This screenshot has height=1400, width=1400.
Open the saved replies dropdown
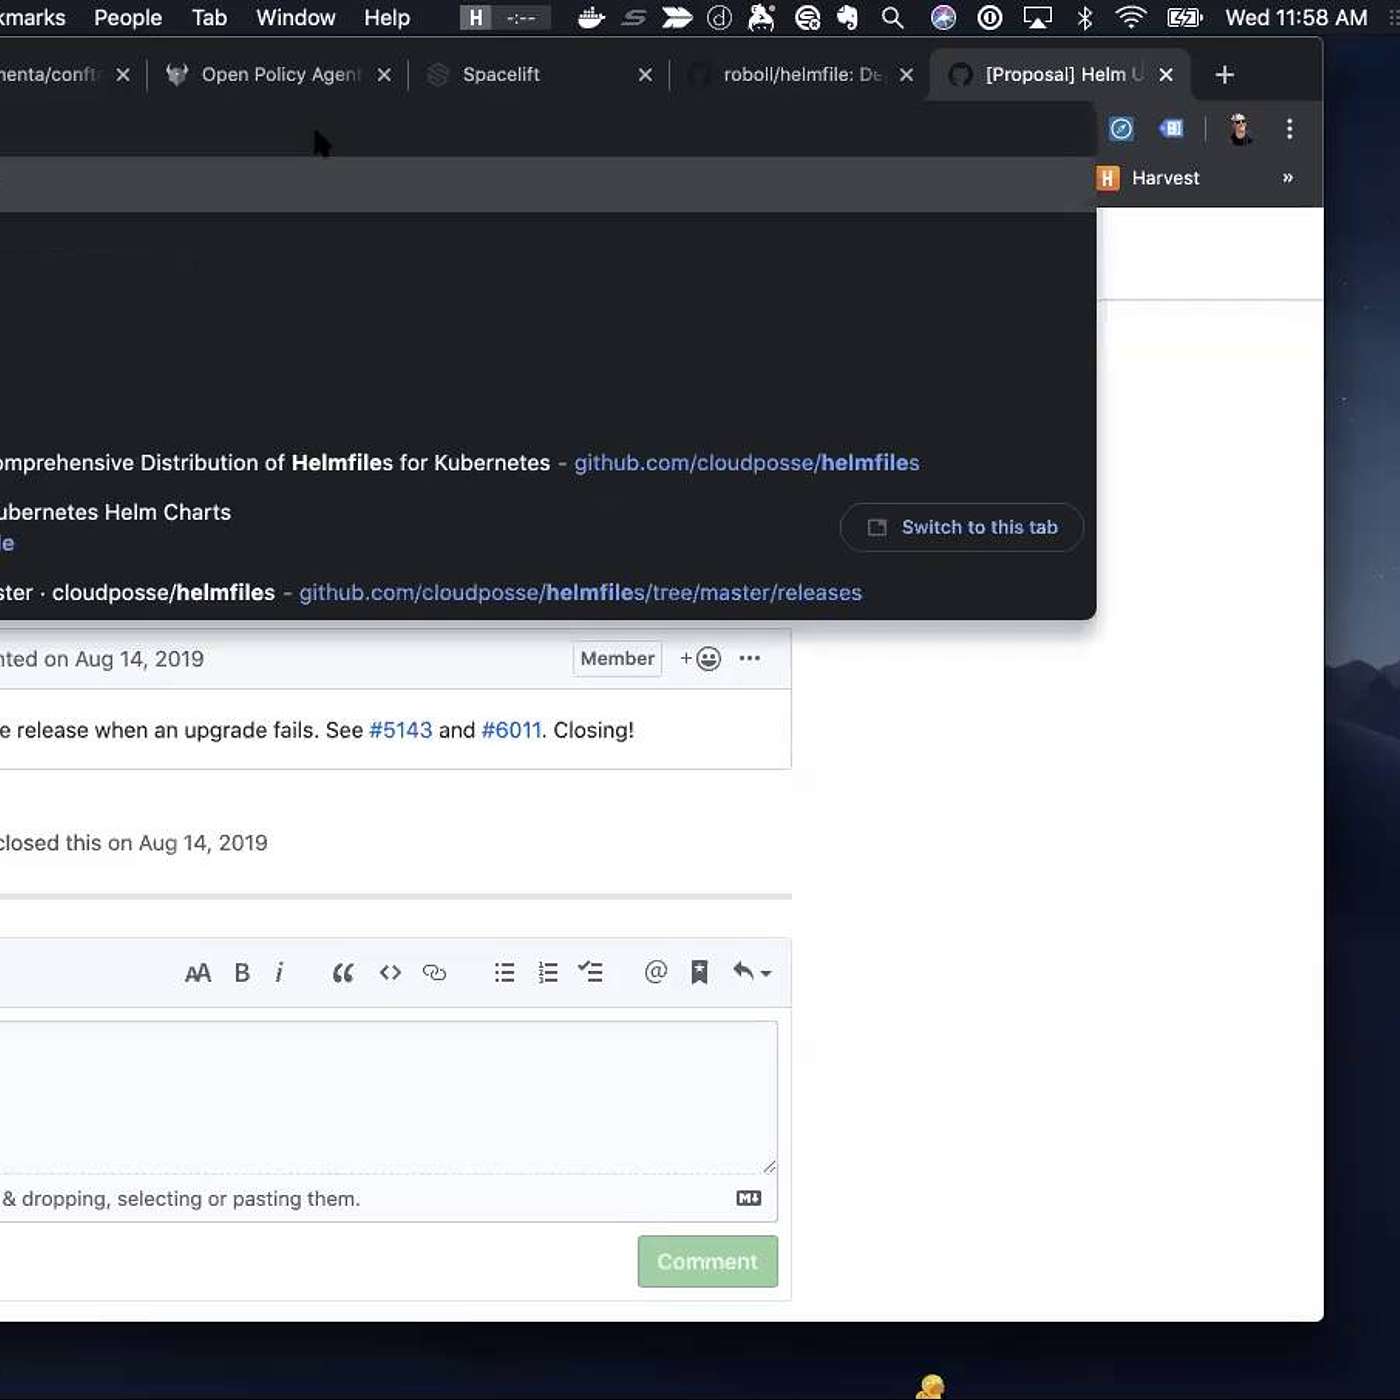(x=751, y=973)
